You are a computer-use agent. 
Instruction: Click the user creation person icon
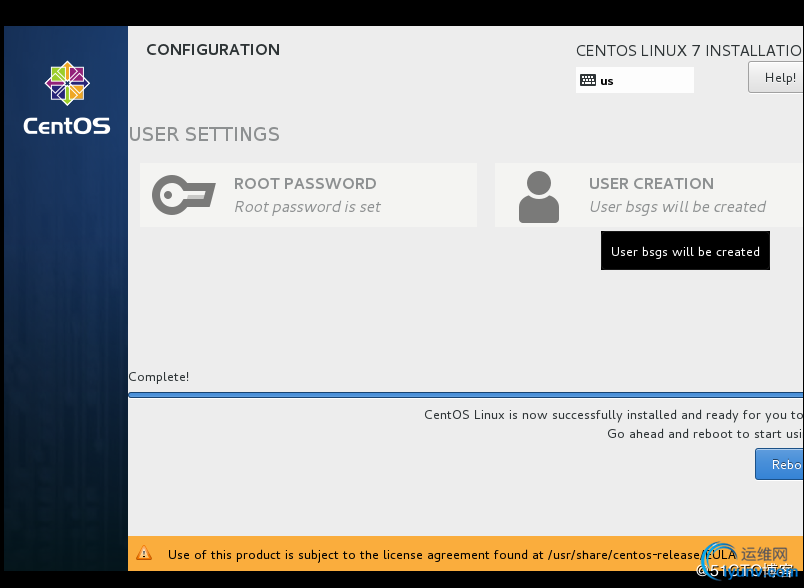538,197
